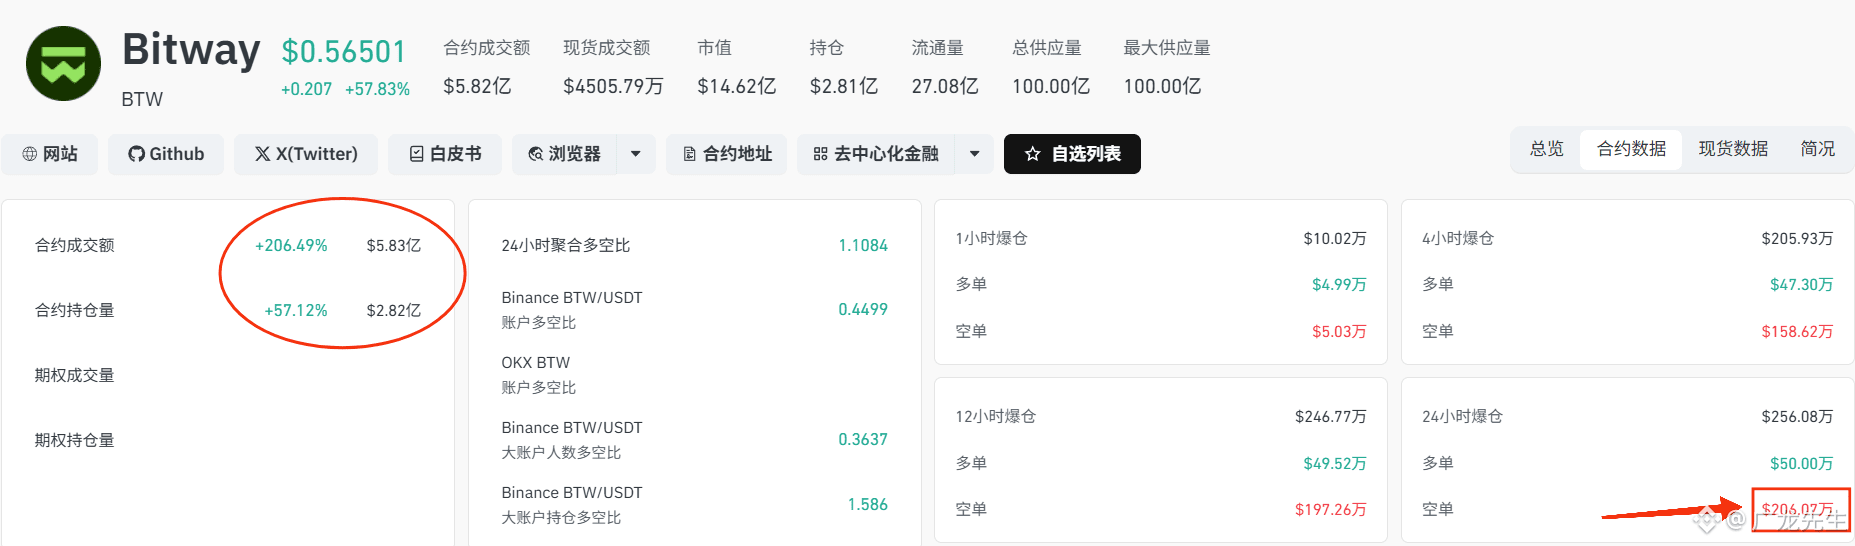Click the 4小时爆仓 total $205.93万

[1797, 239]
